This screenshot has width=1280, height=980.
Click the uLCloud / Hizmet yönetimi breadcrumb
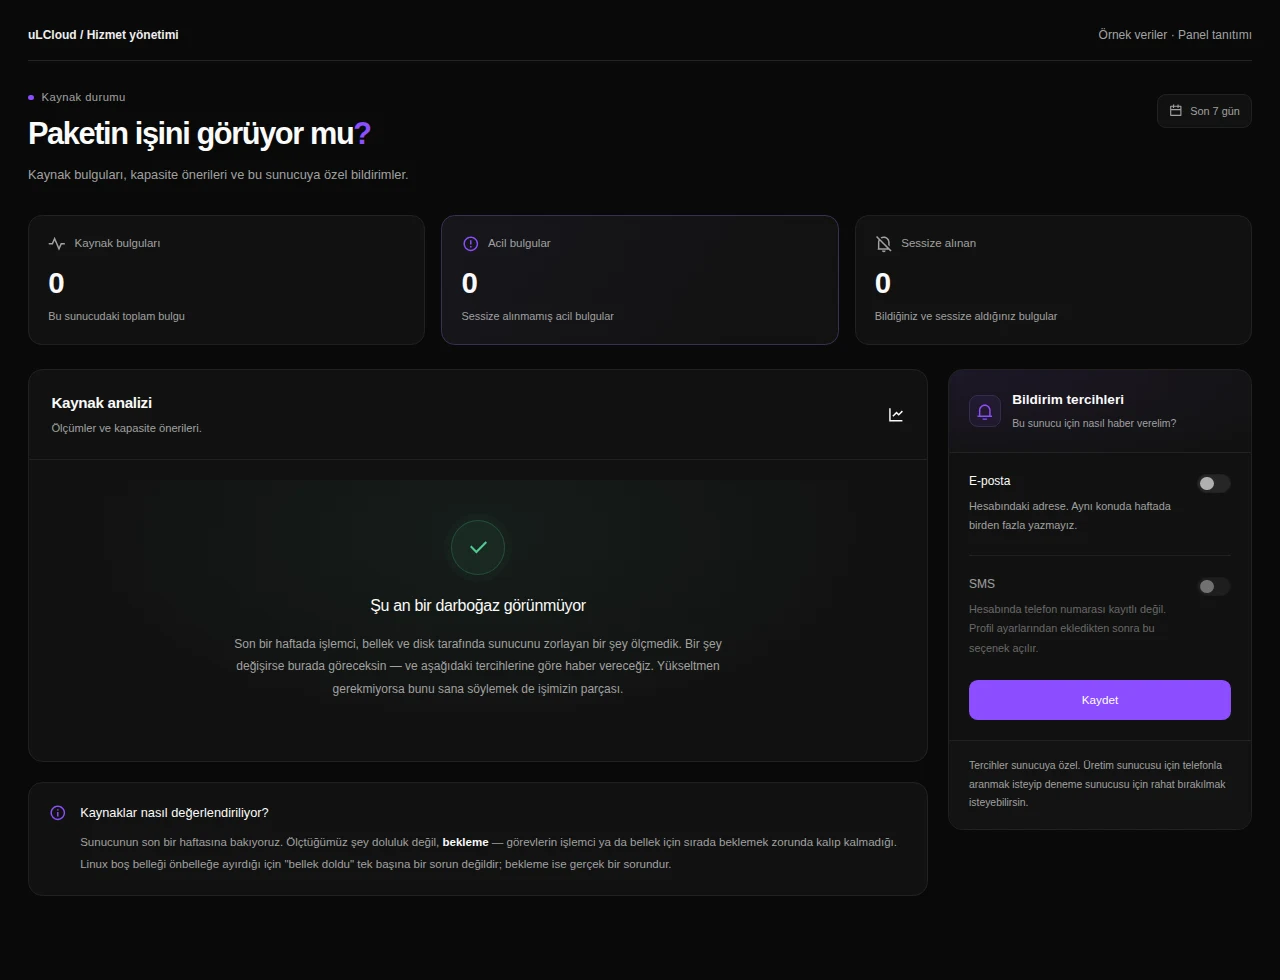(x=103, y=35)
